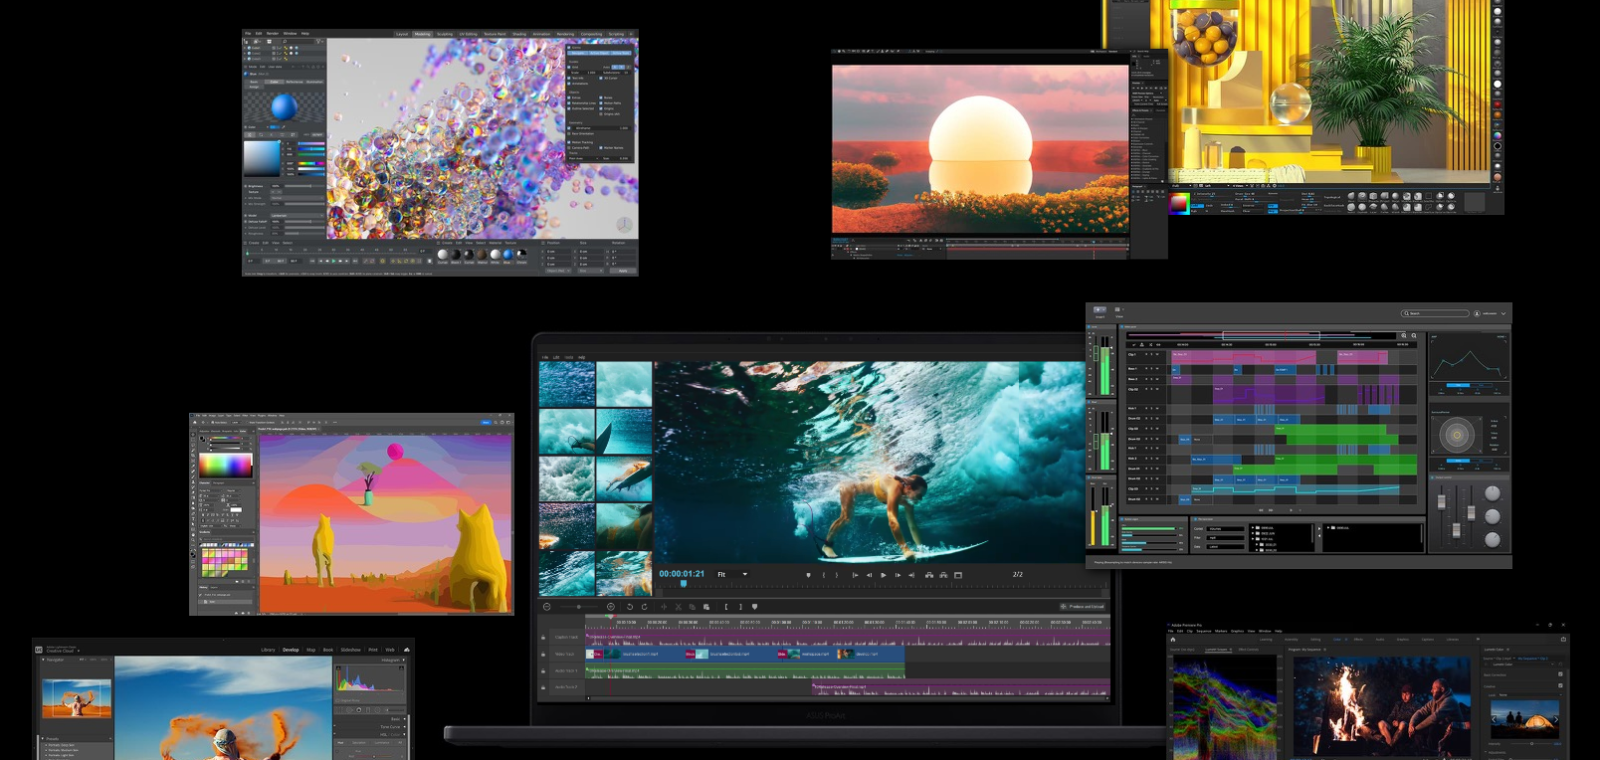1600x760 pixels.
Task: Play the surfer clip in the video editor
Action: click(x=883, y=575)
